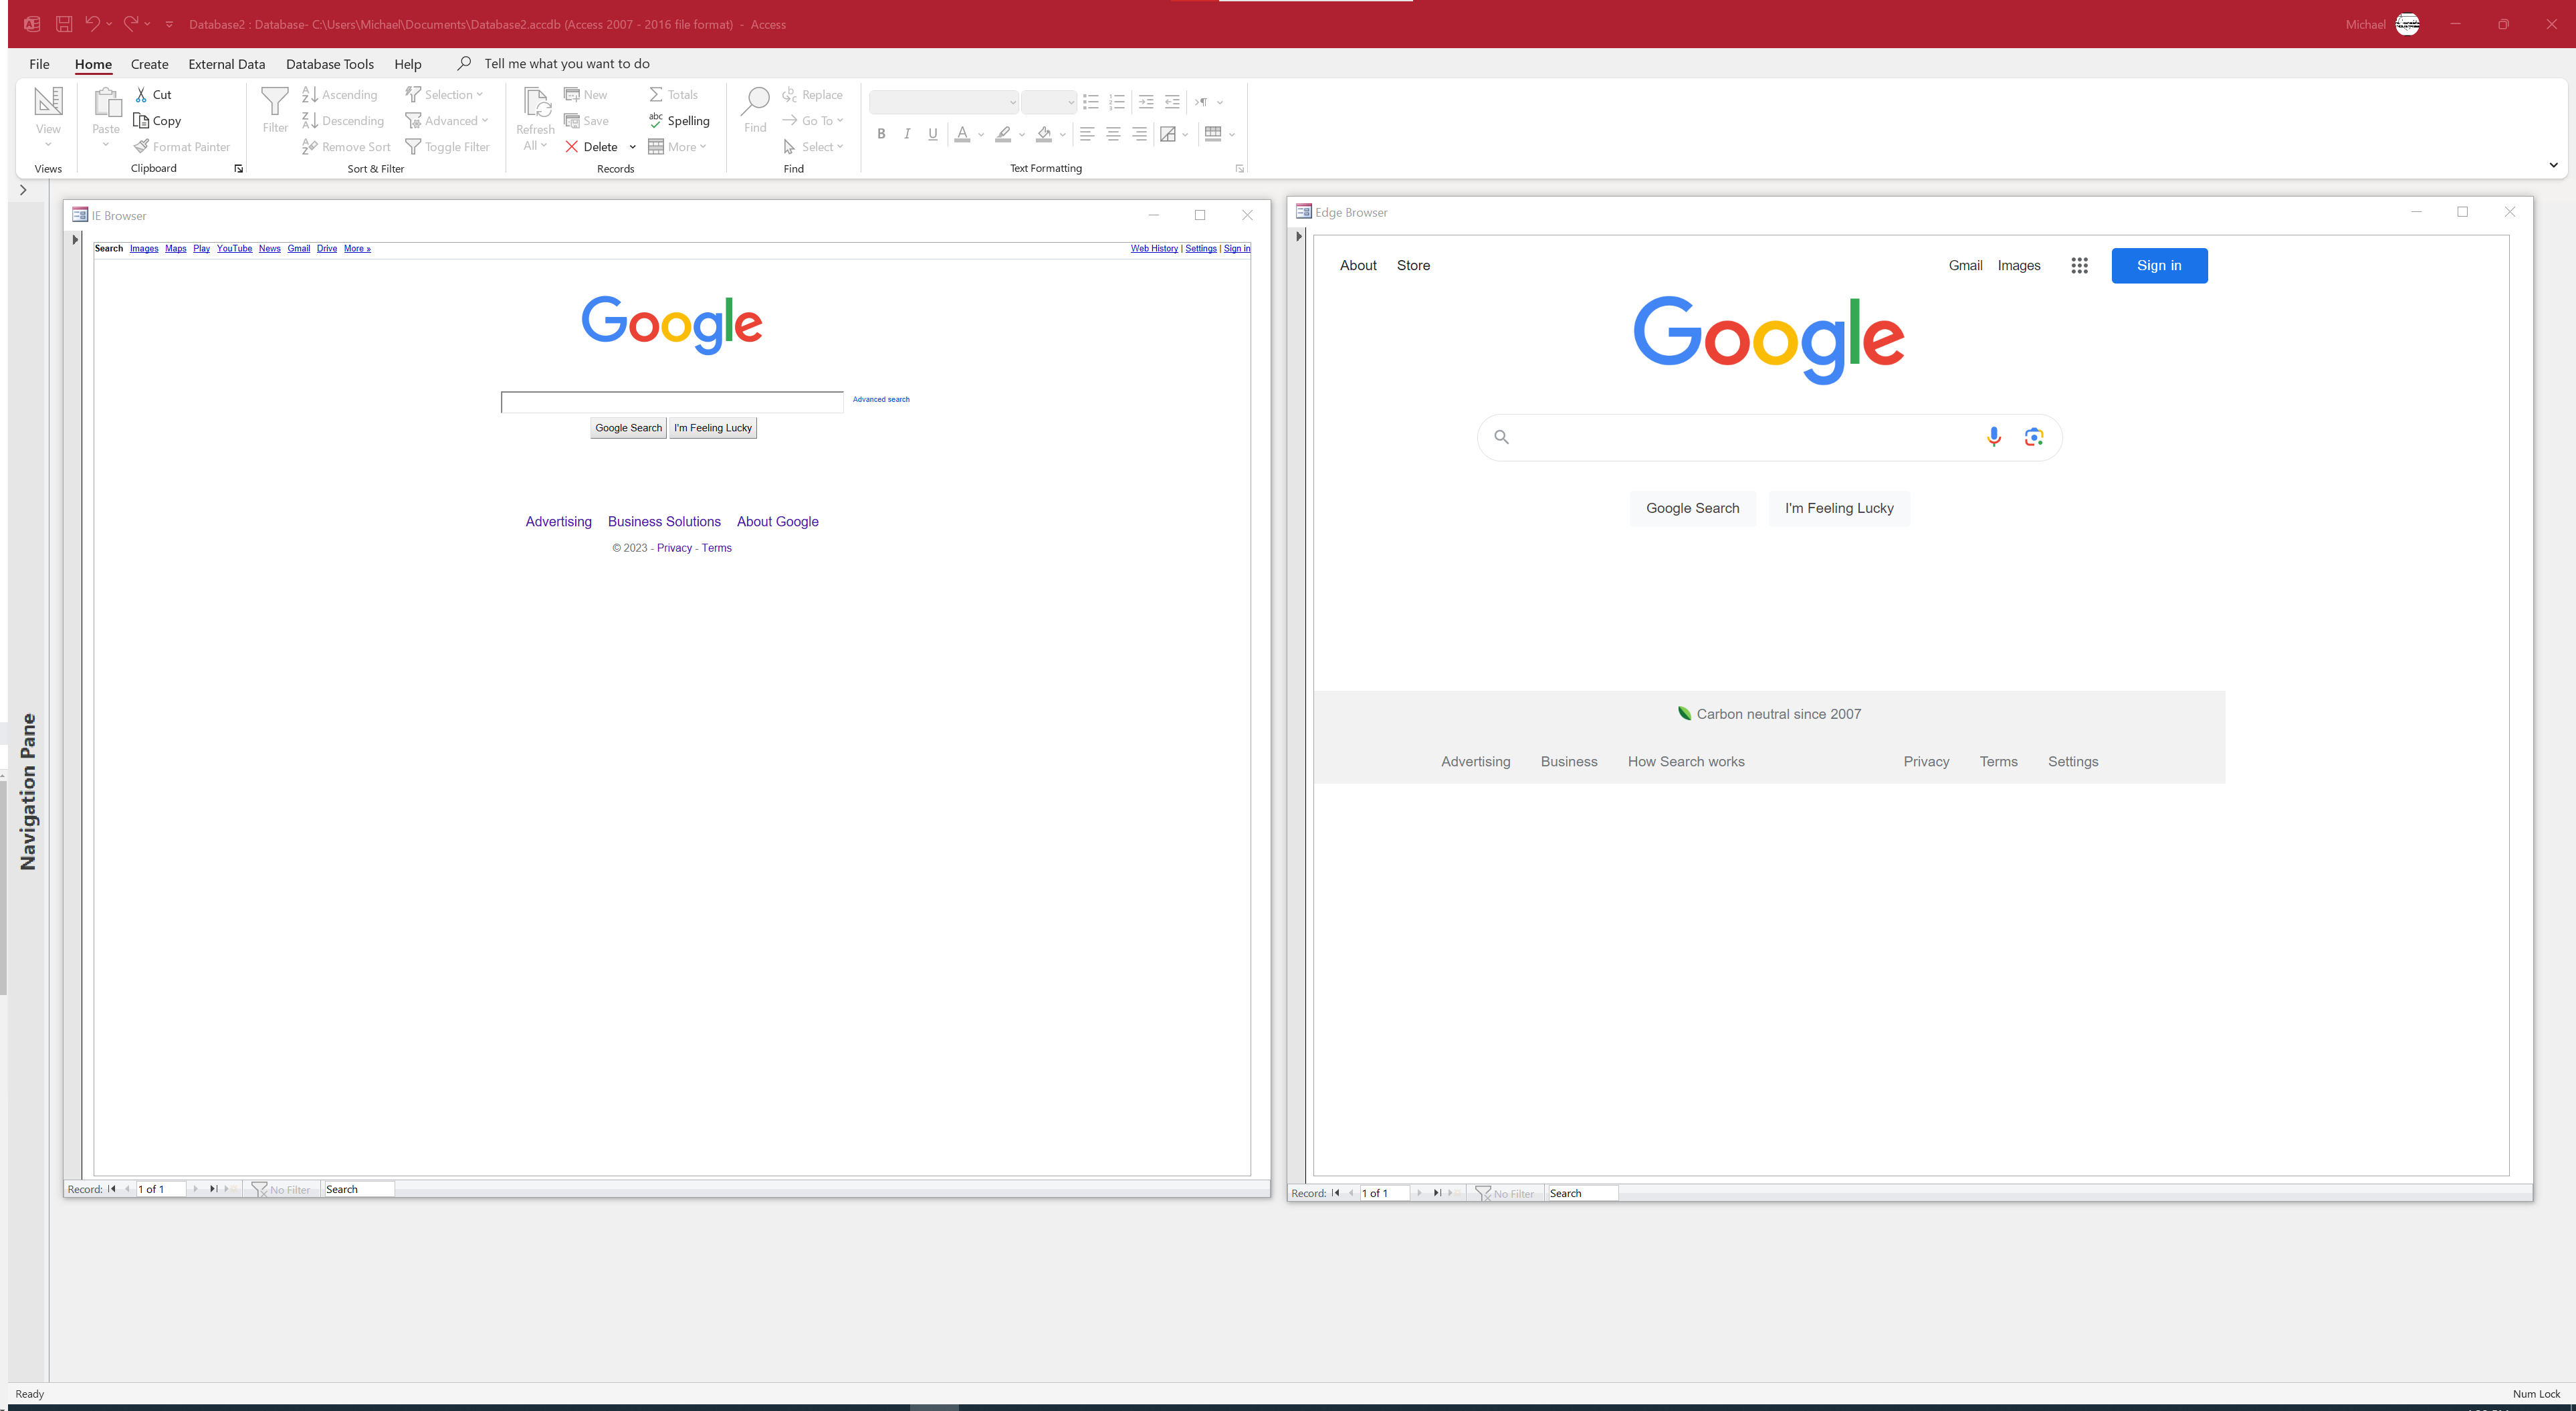
Task: Click the Google Lens camera icon
Action: coord(2033,437)
